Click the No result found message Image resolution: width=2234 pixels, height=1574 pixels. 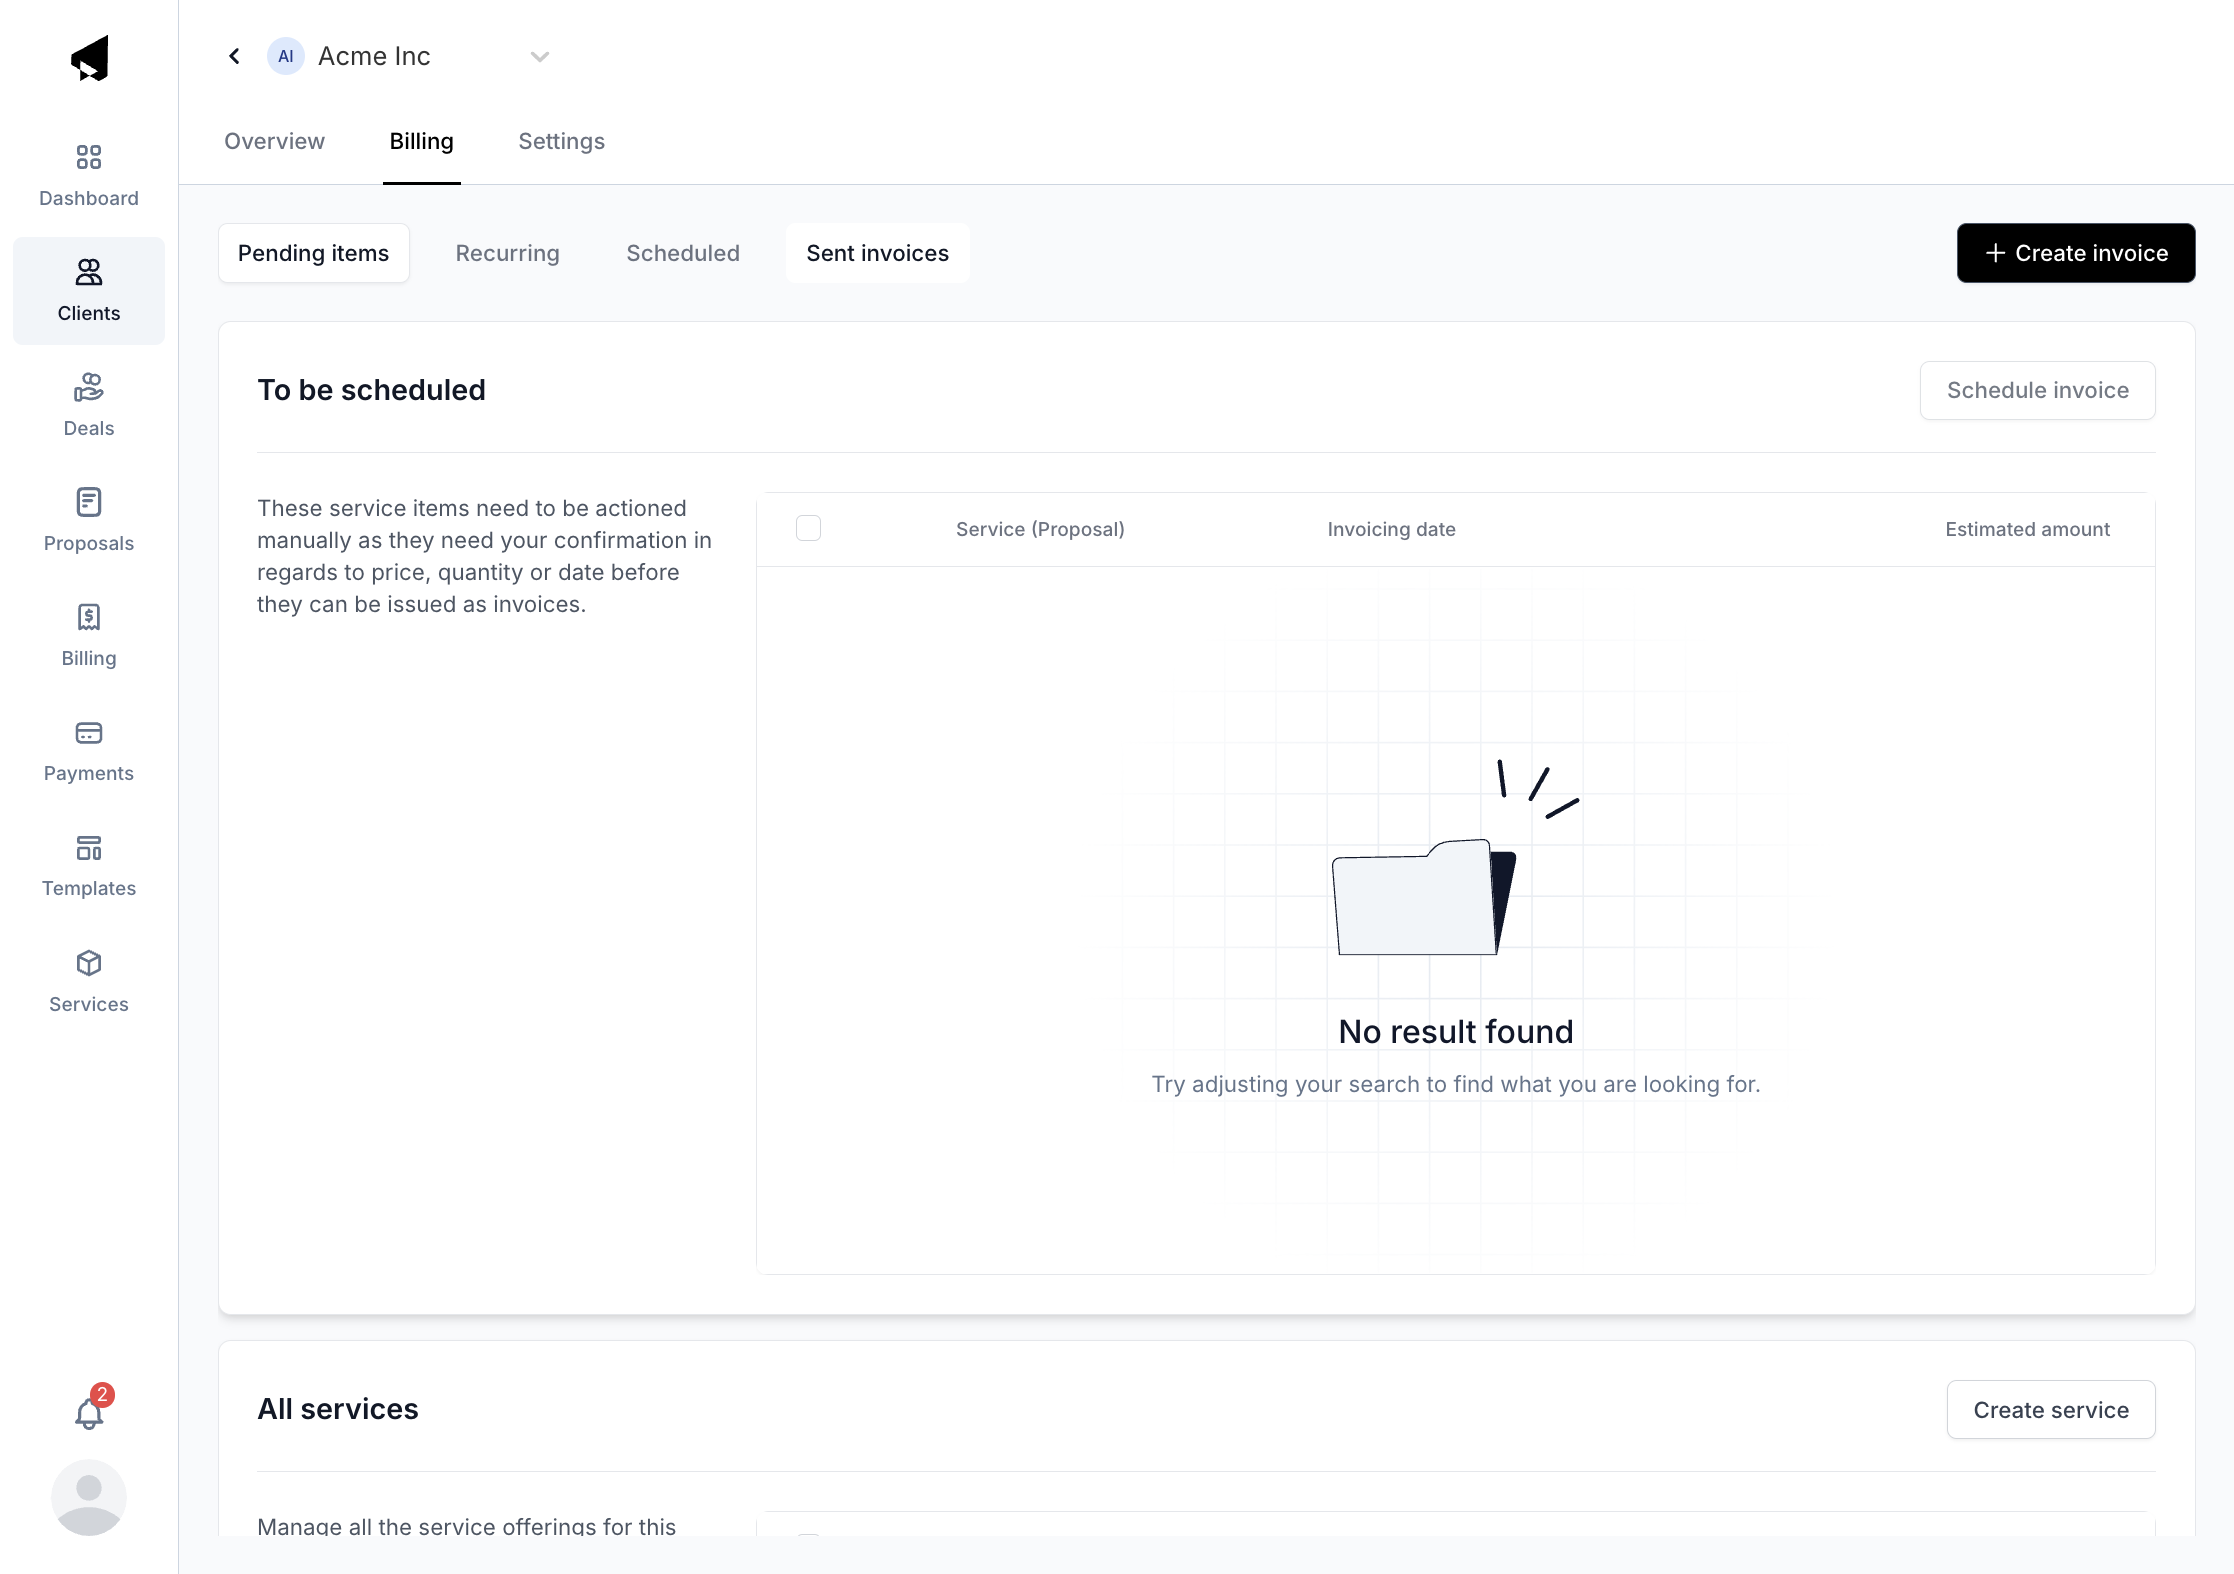pos(1456,1031)
